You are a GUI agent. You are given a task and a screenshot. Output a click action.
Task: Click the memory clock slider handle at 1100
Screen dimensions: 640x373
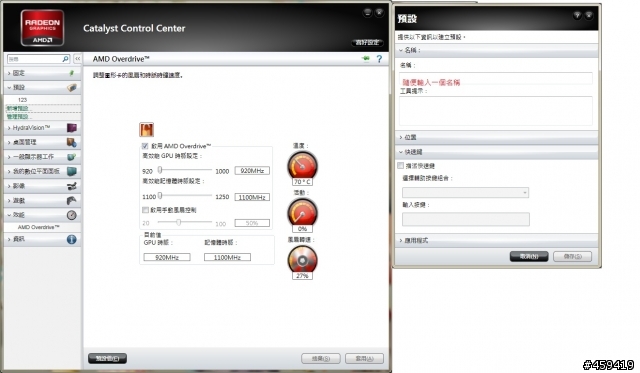[x=160, y=196]
